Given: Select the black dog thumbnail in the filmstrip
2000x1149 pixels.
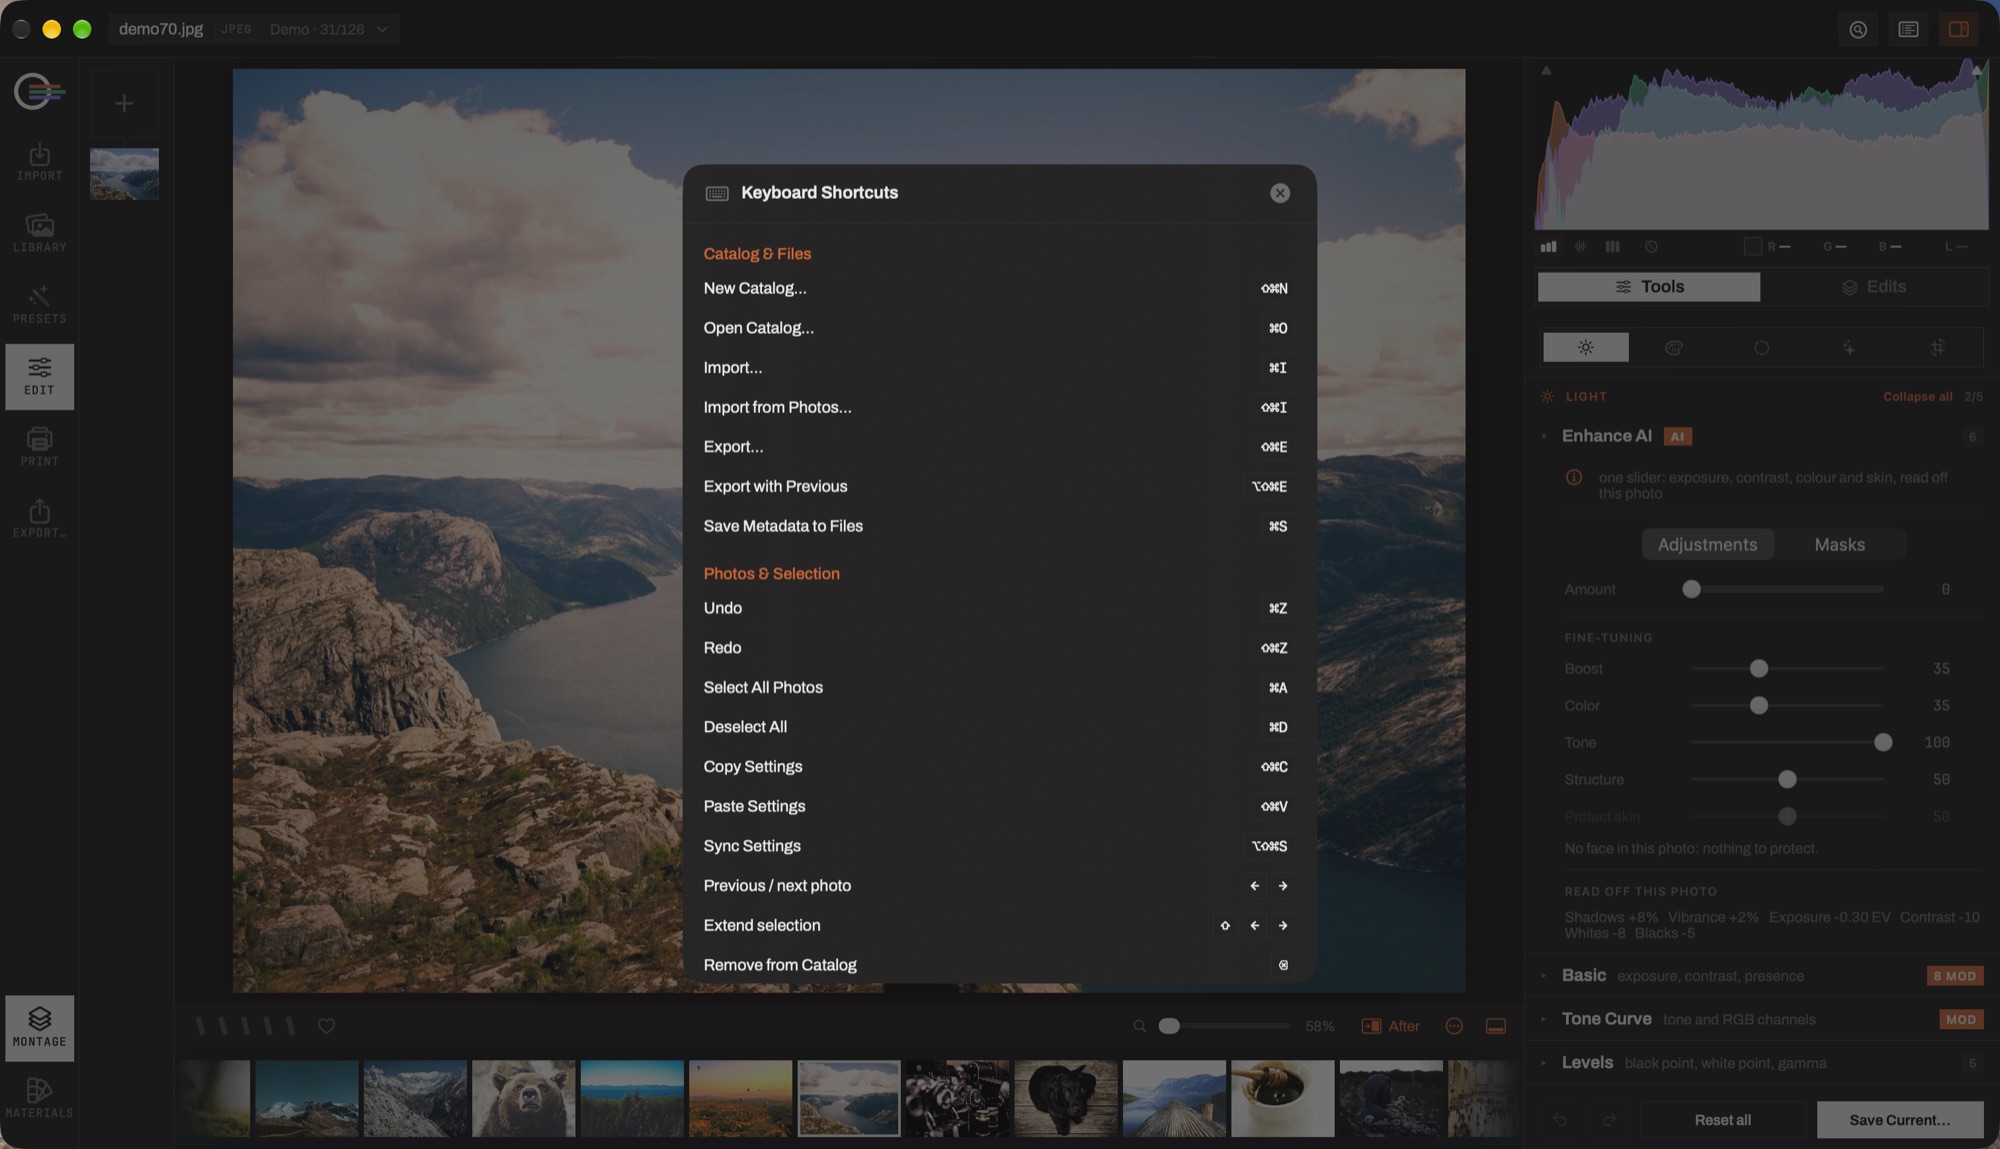Looking at the screenshot, I should tap(1065, 1098).
